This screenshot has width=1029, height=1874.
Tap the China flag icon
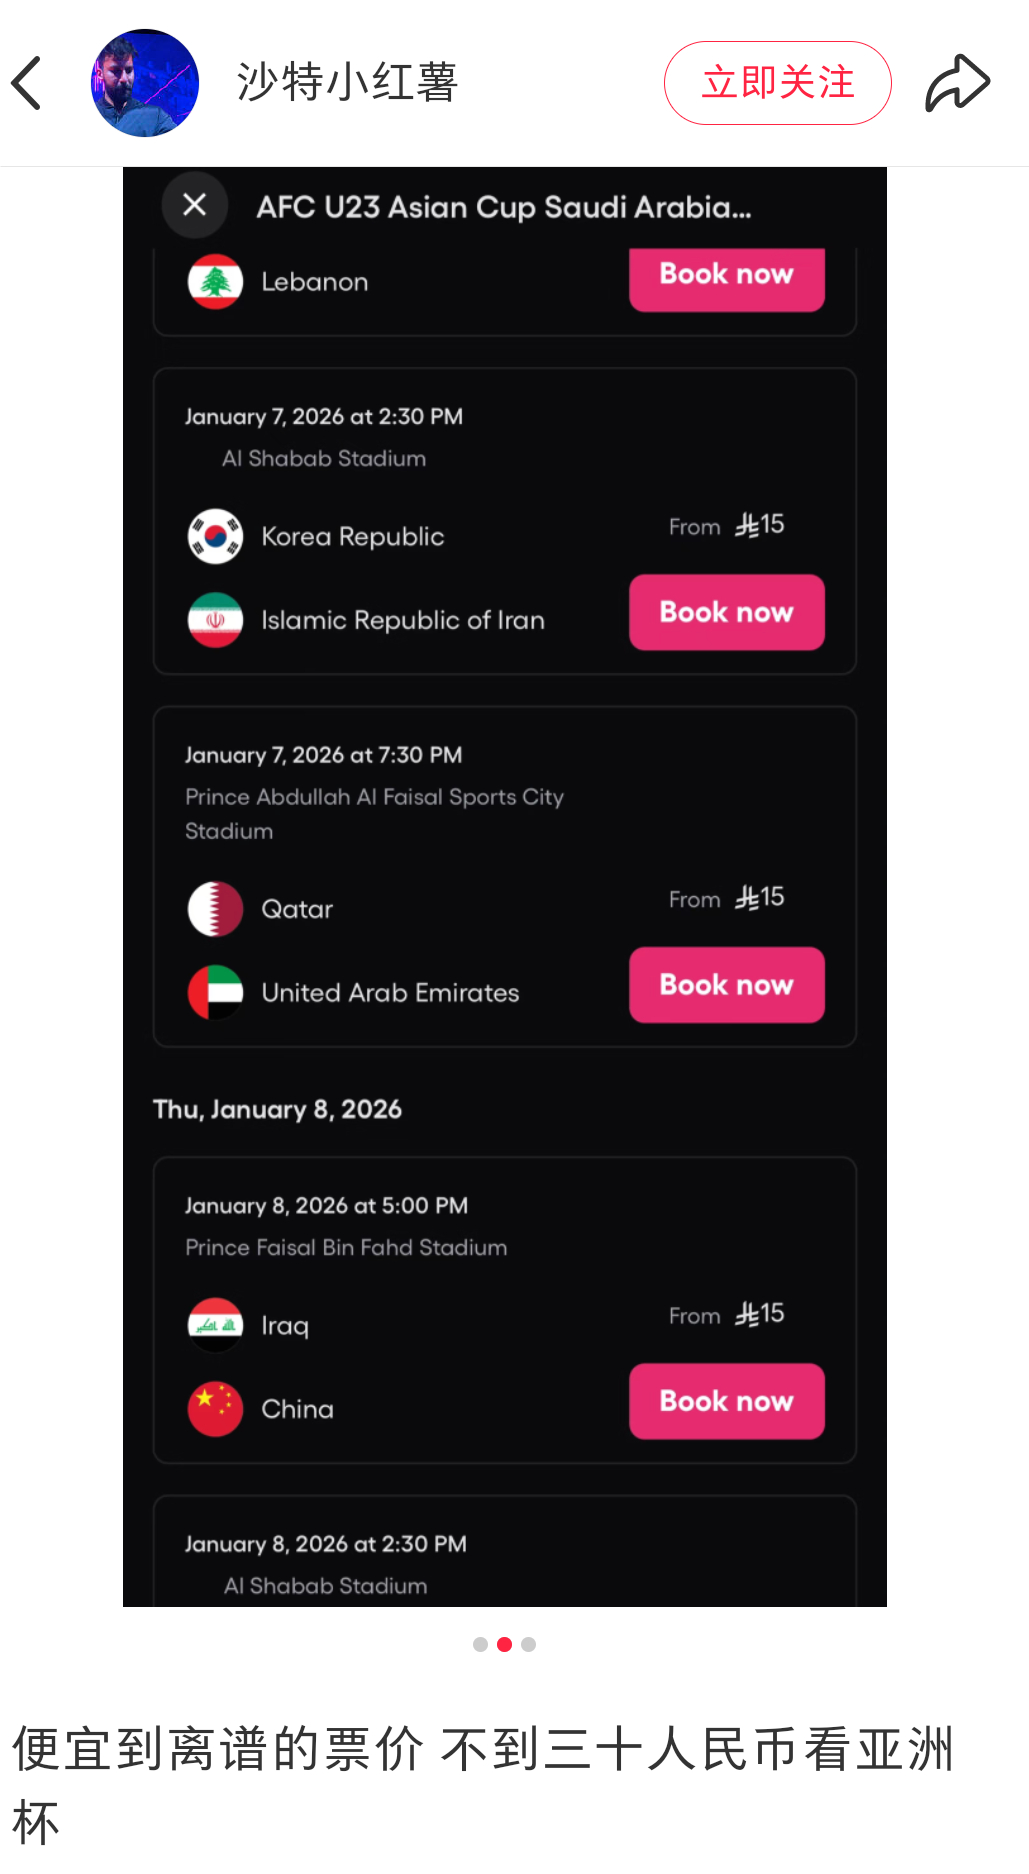pyautogui.click(x=214, y=1409)
